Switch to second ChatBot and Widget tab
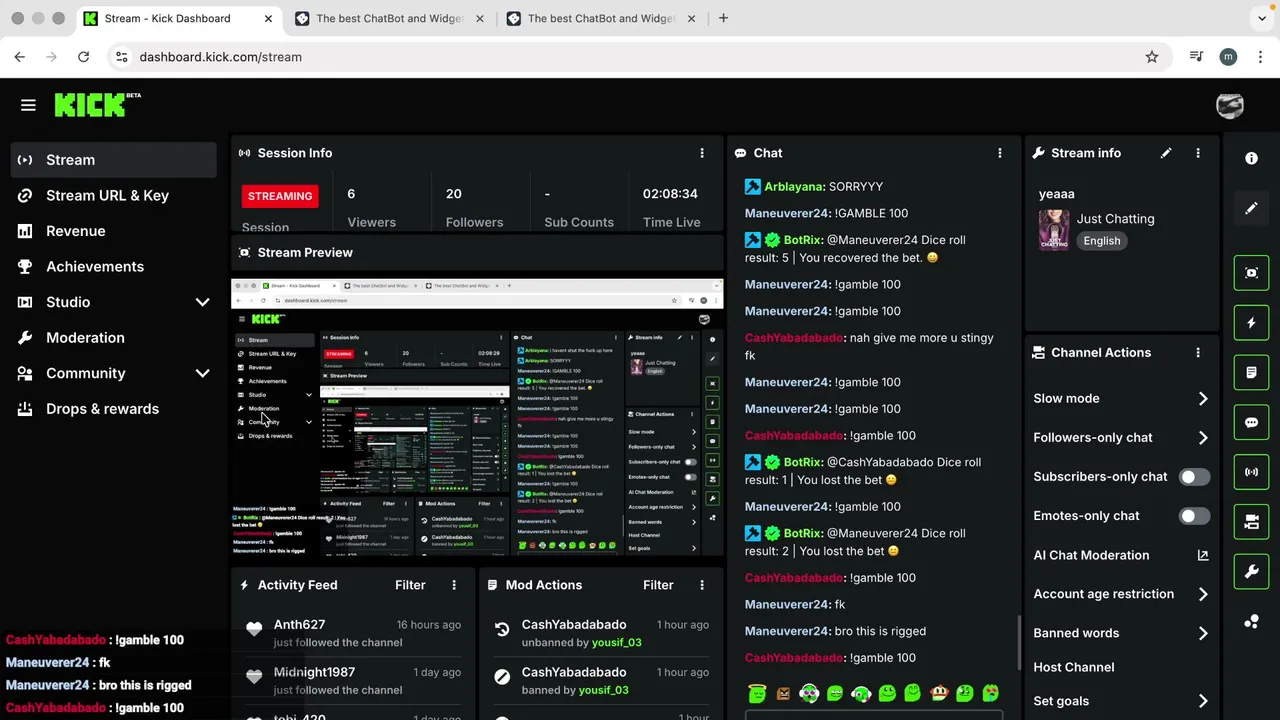1280x720 pixels. point(390,18)
